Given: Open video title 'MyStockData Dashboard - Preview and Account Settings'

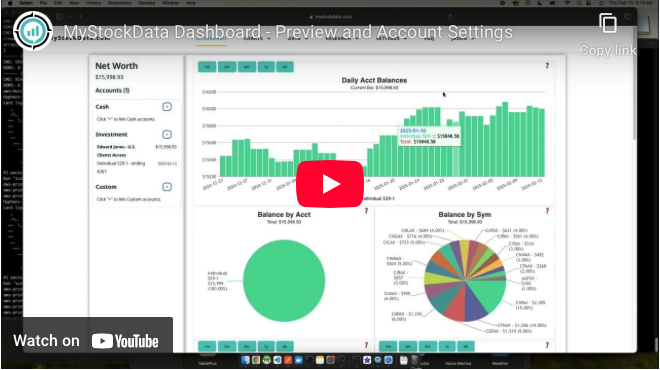Looking at the screenshot, I should [x=288, y=32].
